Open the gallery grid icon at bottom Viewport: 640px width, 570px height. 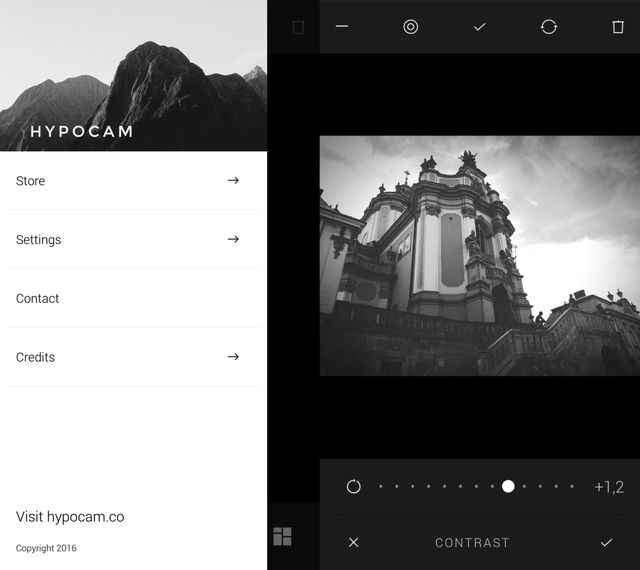click(282, 537)
